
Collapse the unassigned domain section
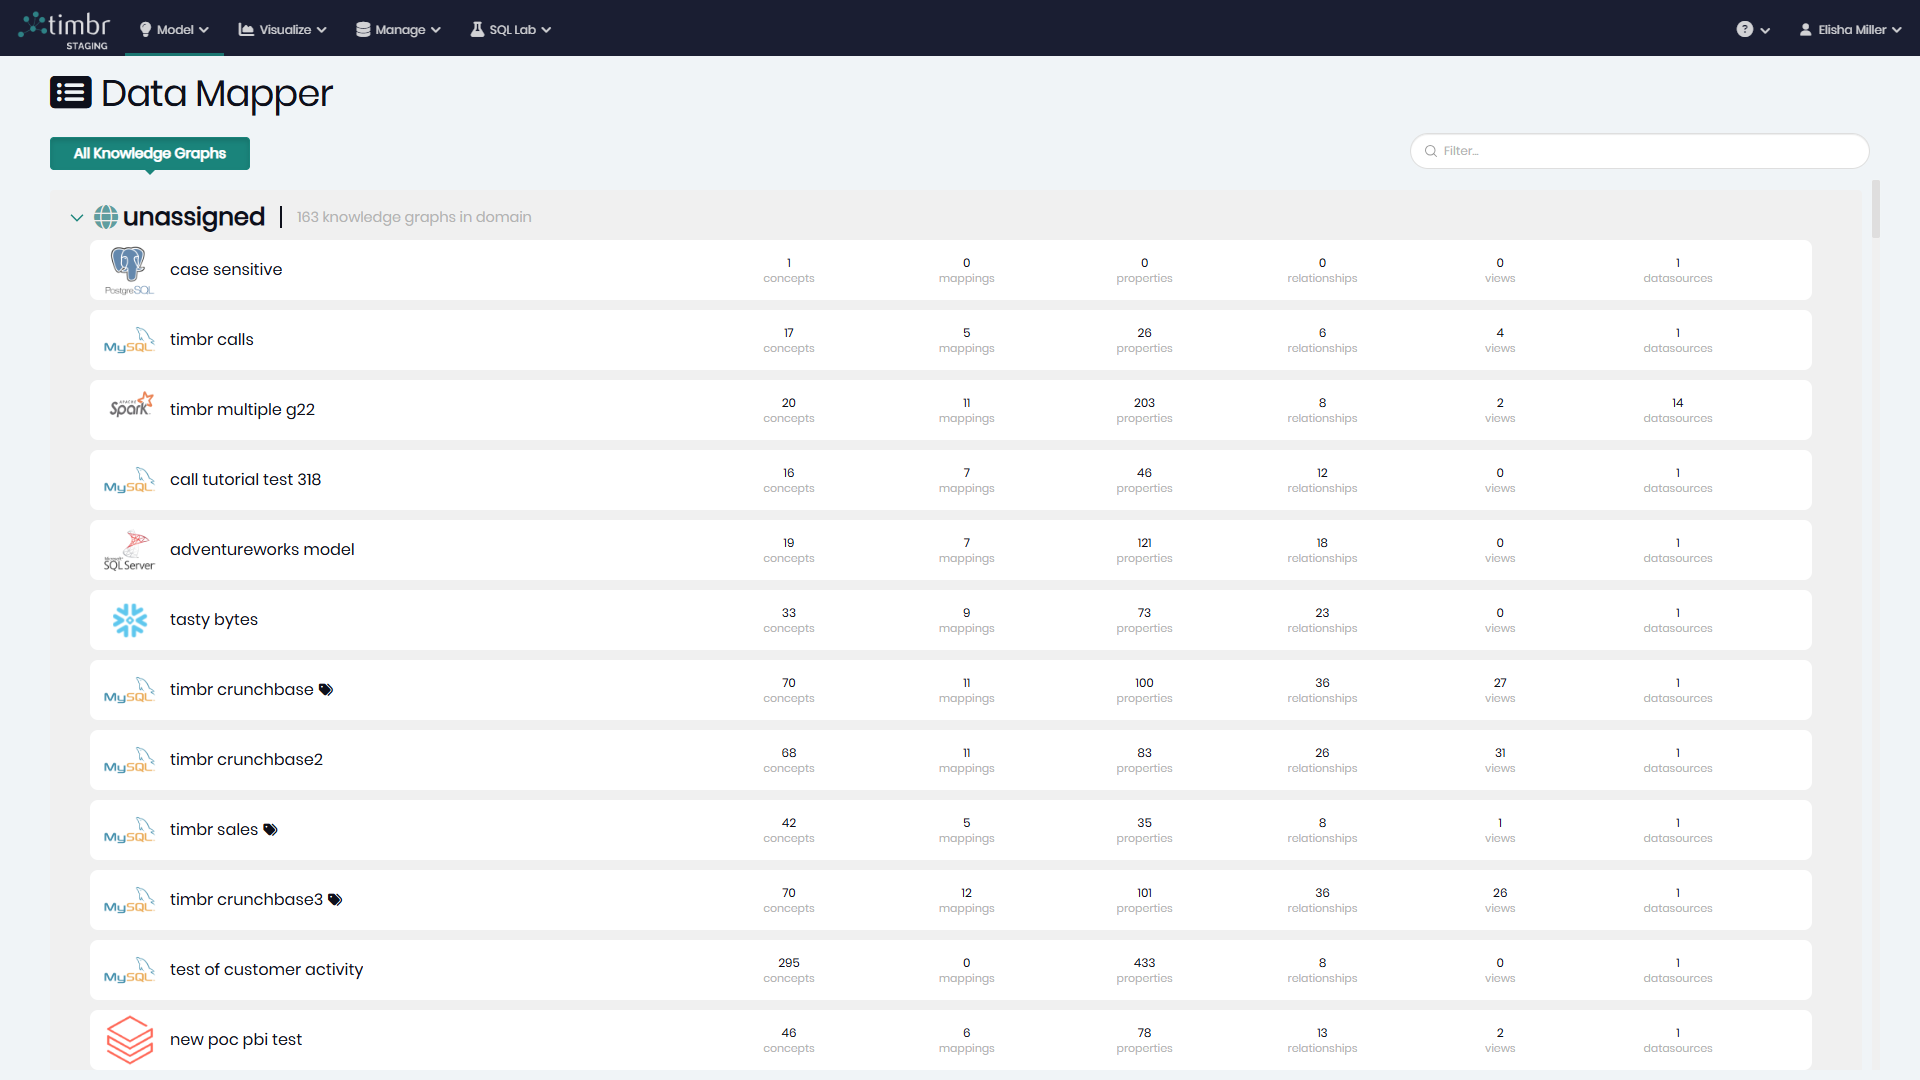pos(77,217)
